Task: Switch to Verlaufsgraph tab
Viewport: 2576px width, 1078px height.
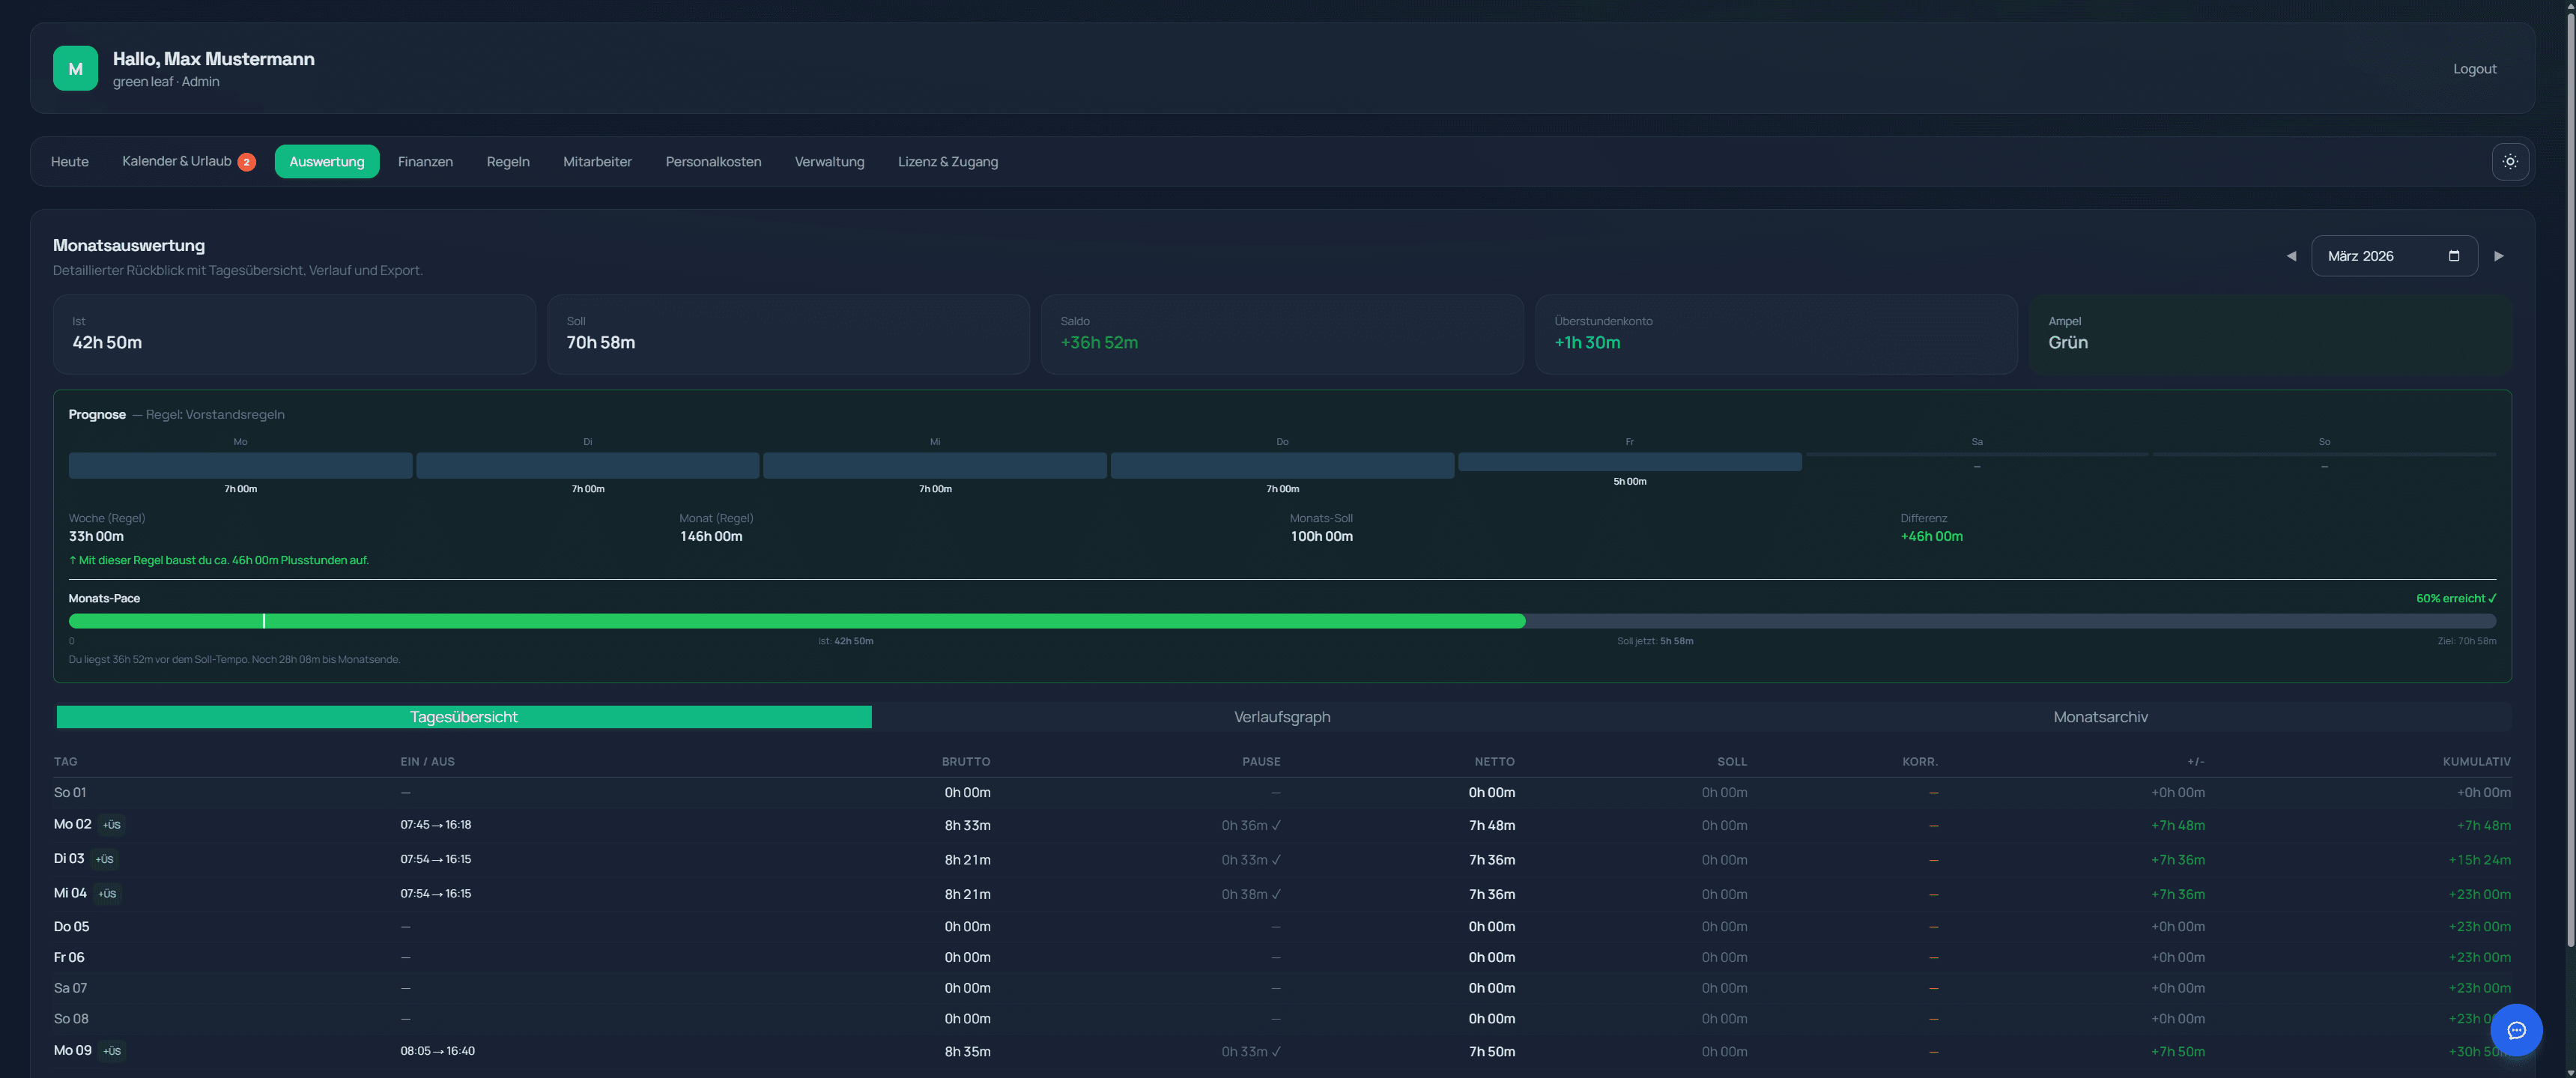Action: click(x=1281, y=717)
